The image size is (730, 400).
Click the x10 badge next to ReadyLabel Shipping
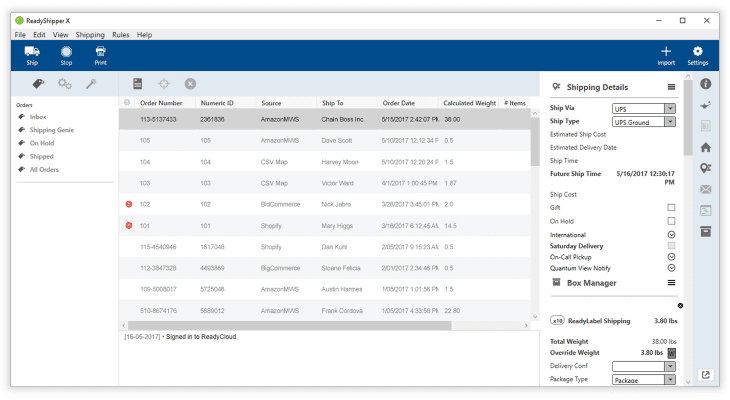(557, 321)
